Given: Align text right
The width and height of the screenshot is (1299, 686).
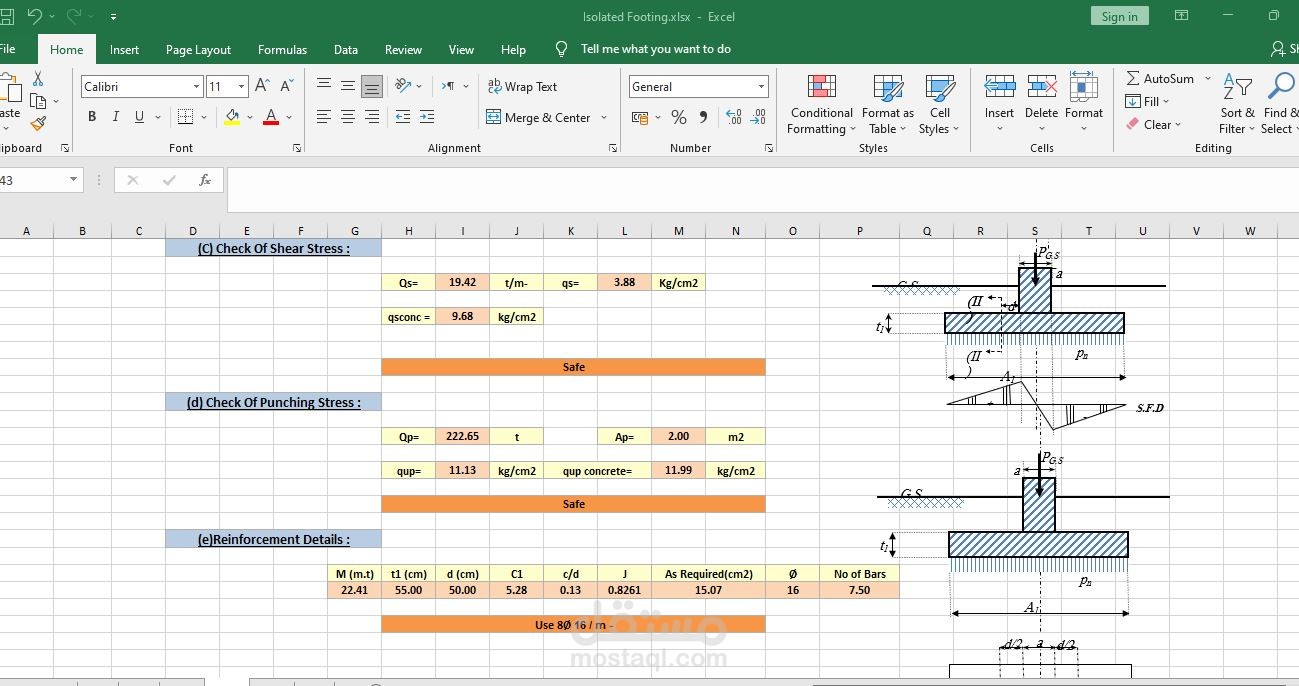Looking at the screenshot, I should click(372, 117).
